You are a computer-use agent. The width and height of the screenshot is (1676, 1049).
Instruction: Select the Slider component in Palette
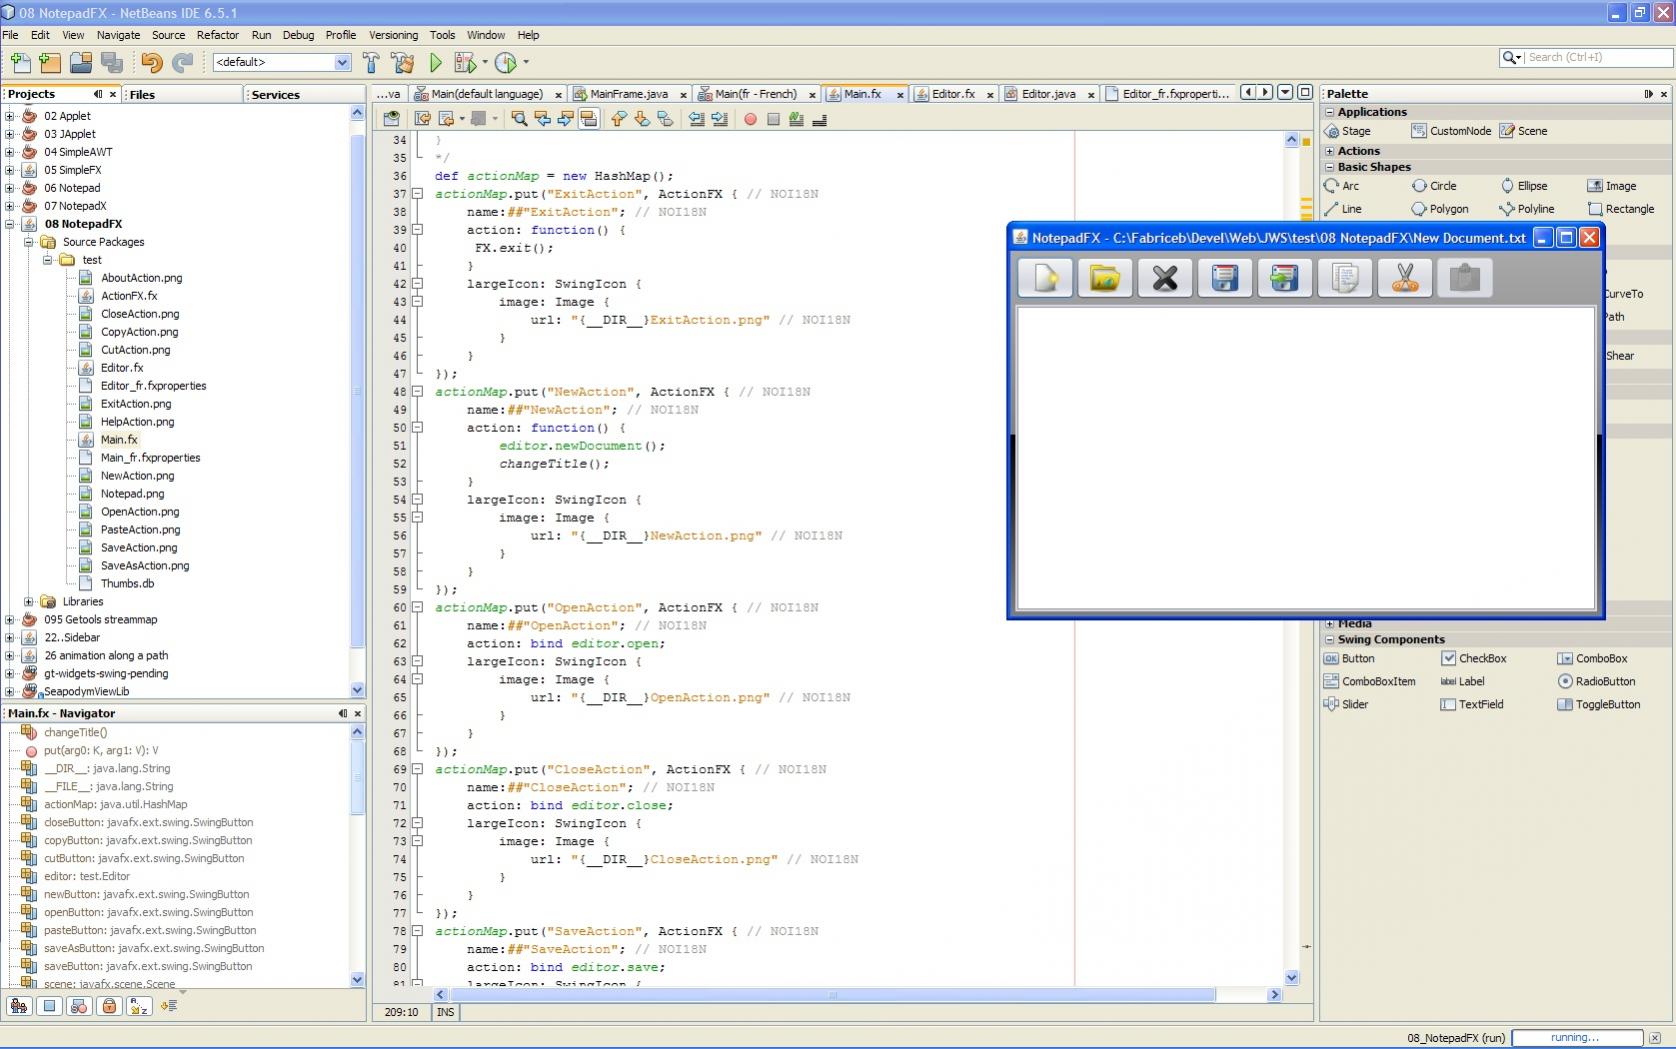[1346, 704]
